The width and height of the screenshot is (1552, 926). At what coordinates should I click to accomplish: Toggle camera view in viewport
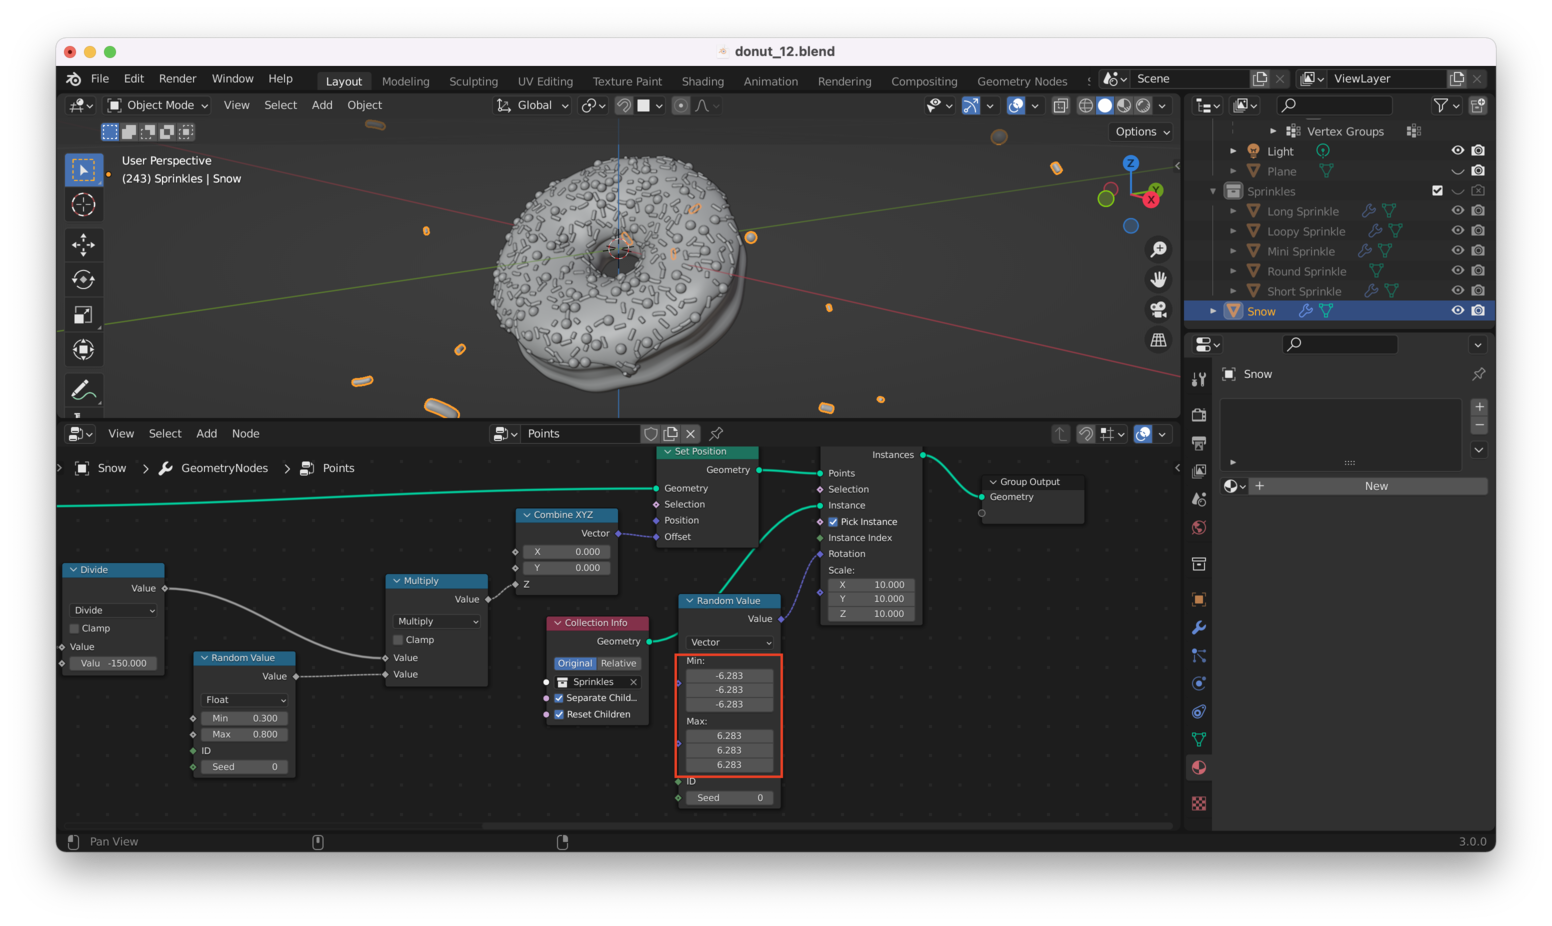1158,310
